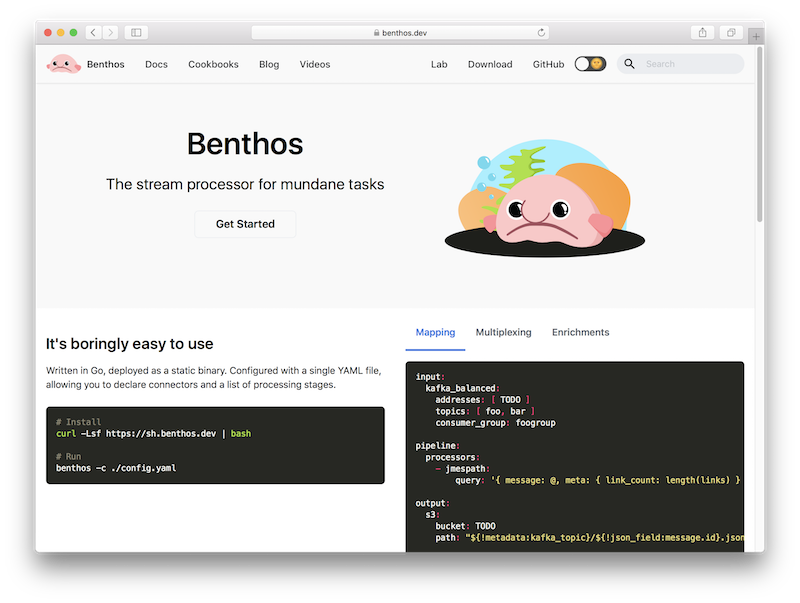Click the 'consumer_group: foogroup' line

tap(495, 423)
